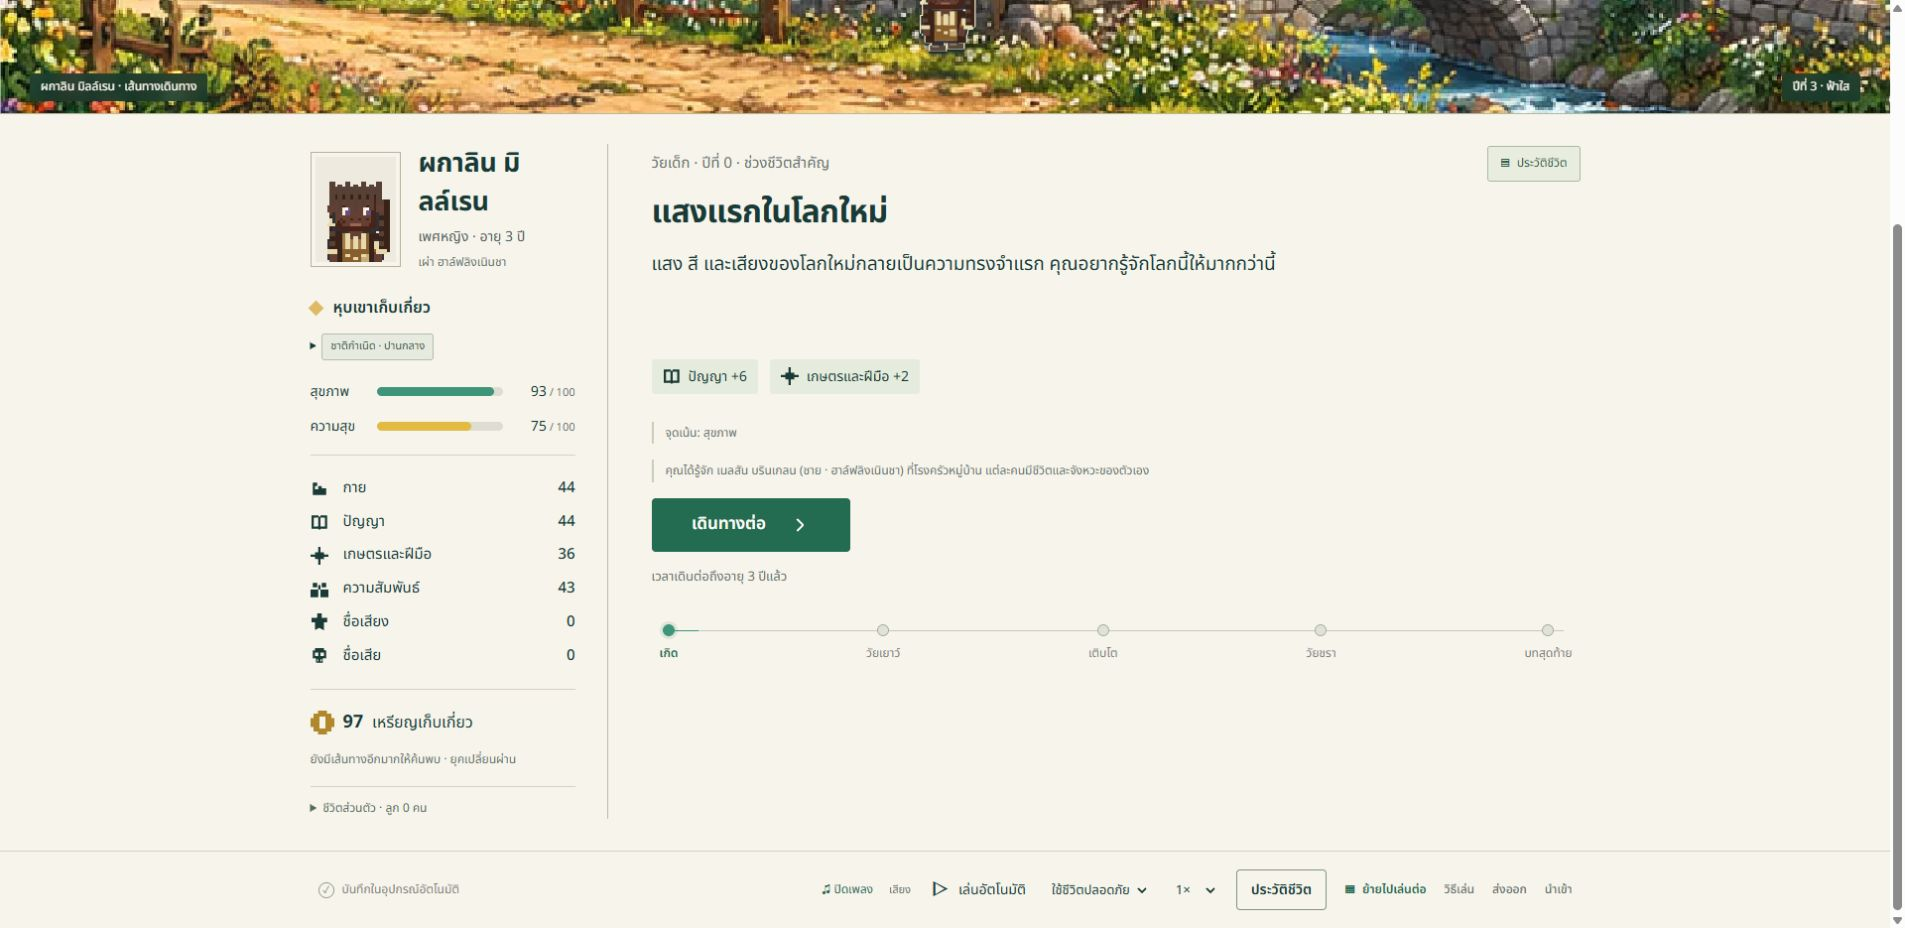Click the list icon inside top ประวัติชีวิต button
The image size is (1905, 928).
click(1505, 163)
